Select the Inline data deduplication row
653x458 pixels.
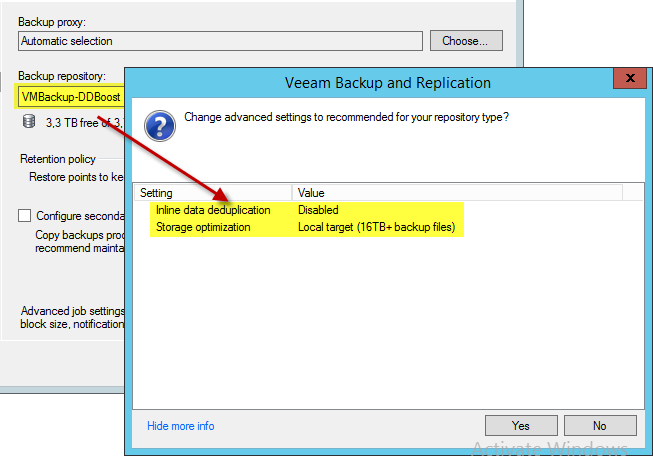click(x=213, y=210)
